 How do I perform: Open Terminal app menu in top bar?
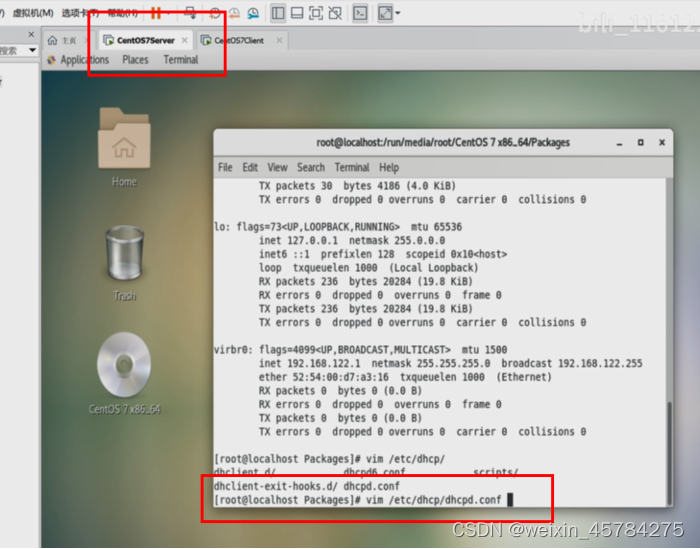click(181, 59)
